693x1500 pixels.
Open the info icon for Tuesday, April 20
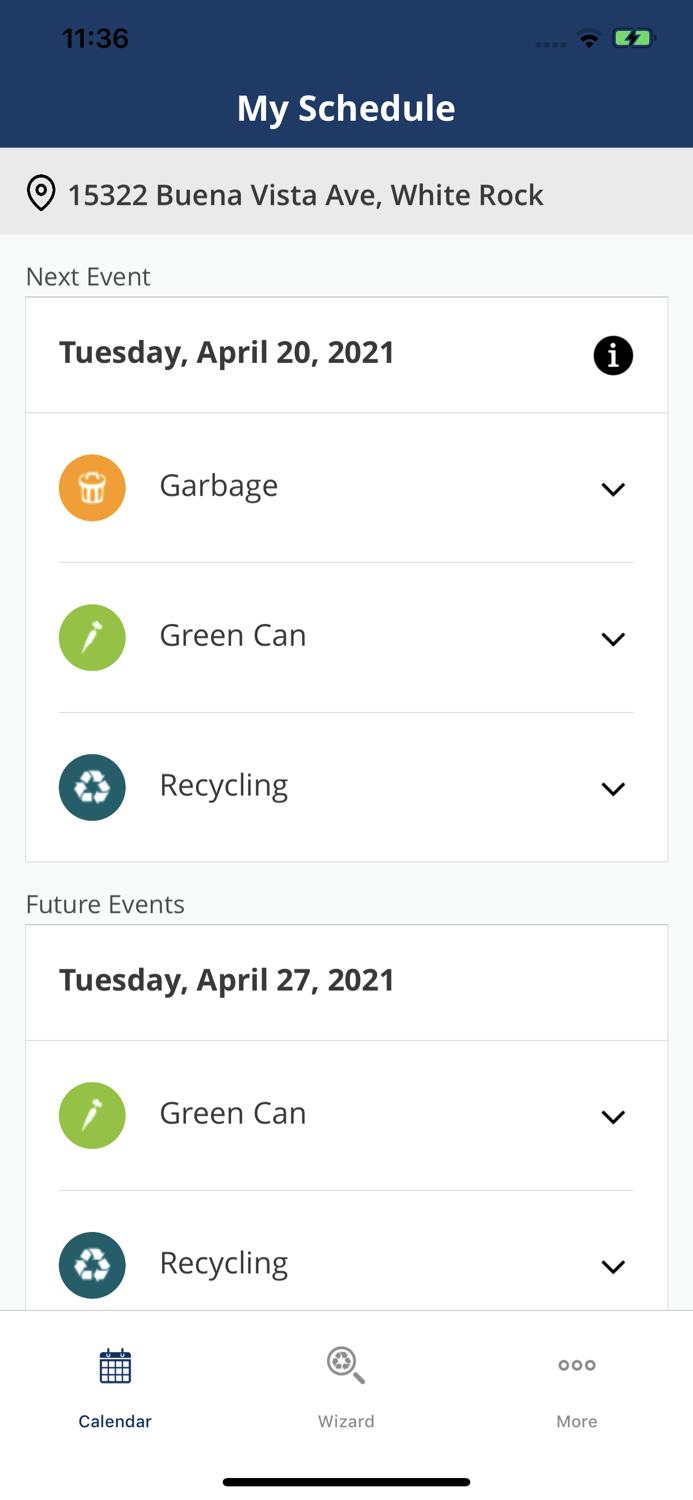click(613, 355)
